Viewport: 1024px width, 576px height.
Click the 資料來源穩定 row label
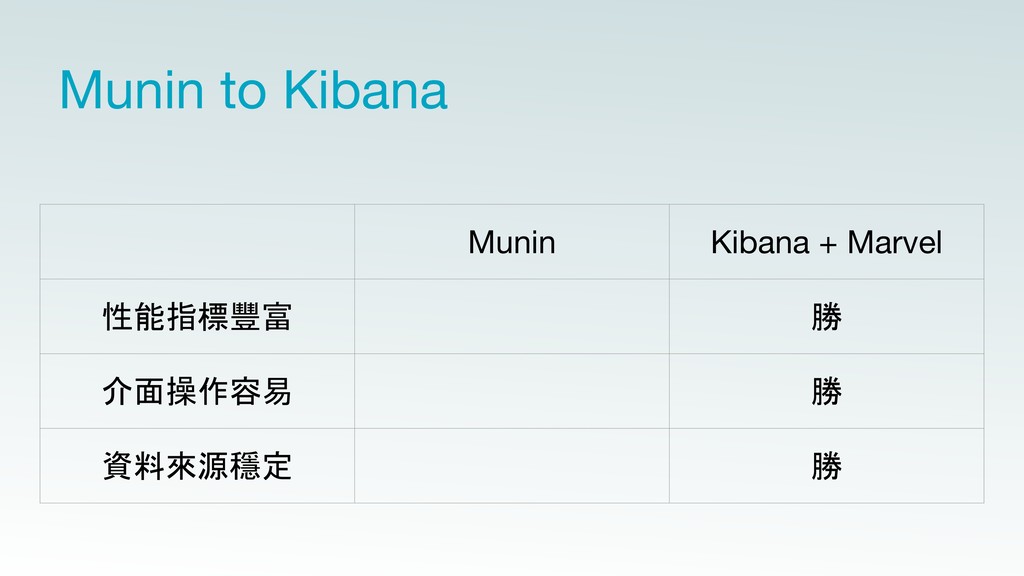[x=197, y=466]
